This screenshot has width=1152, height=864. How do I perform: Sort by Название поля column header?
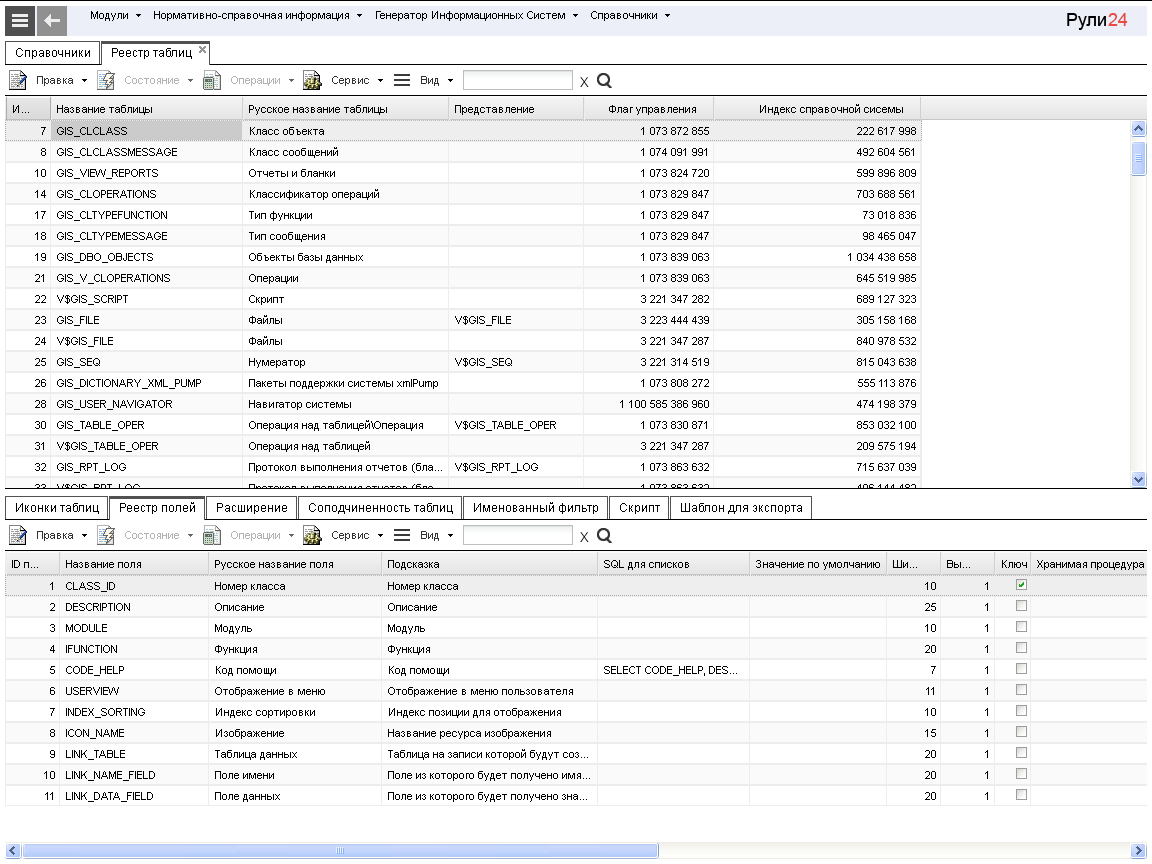click(134, 564)
